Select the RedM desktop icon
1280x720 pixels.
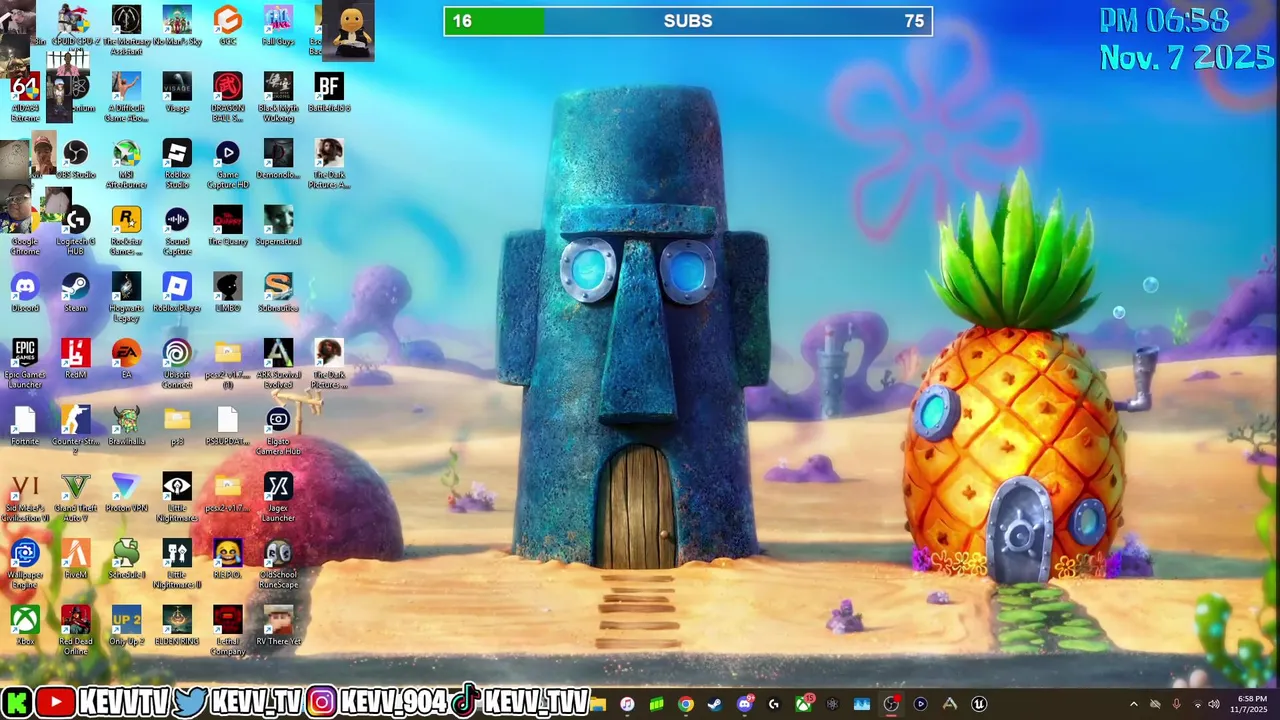75,359
